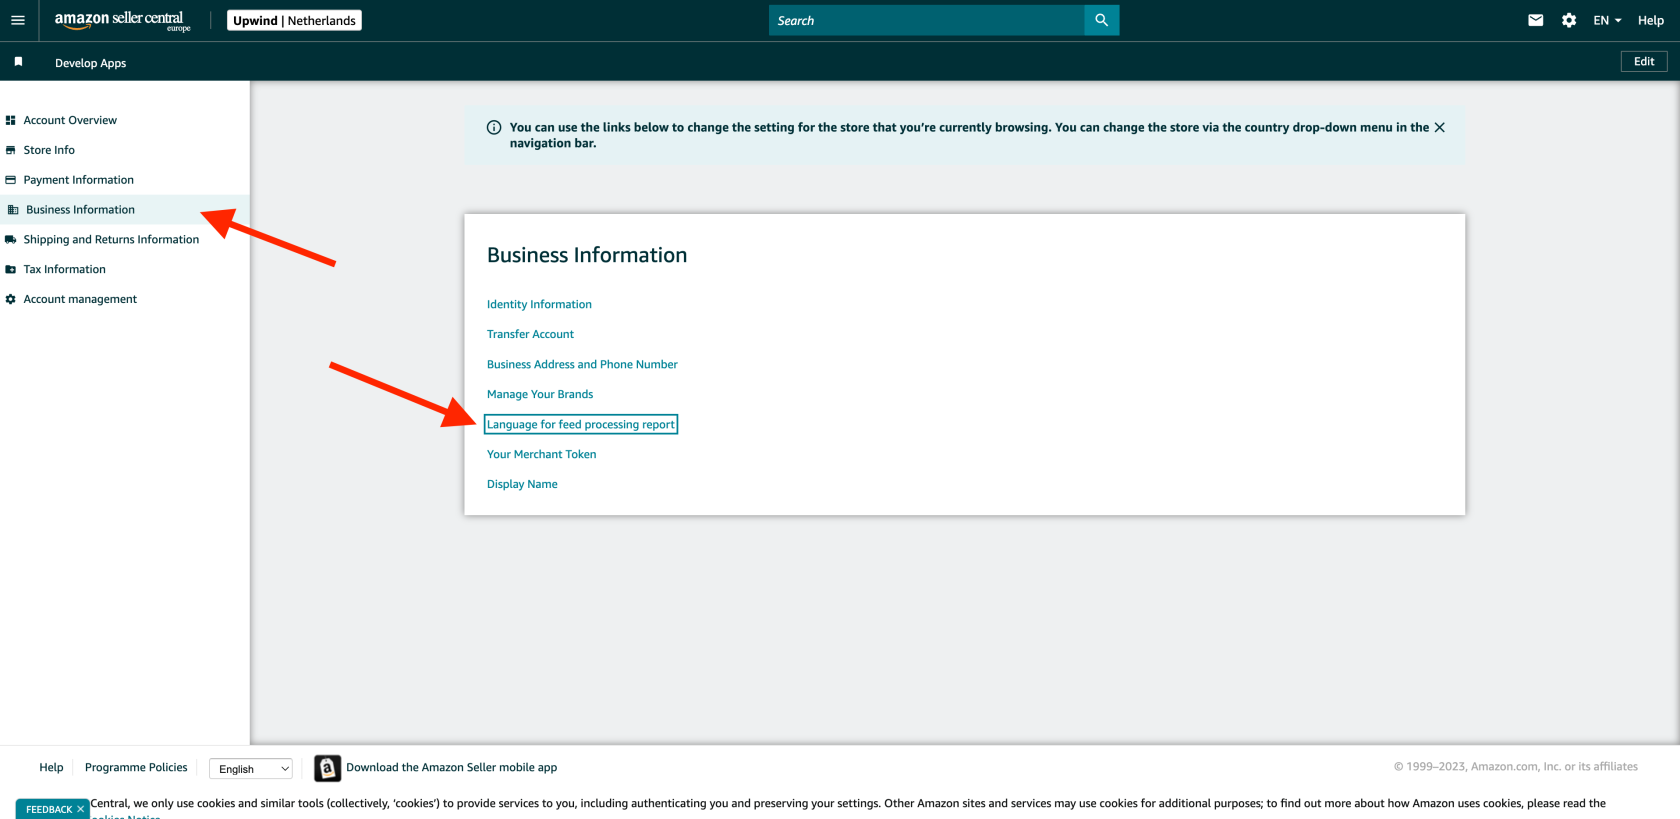The height and width of the screenshot is (819, 1680).
Task: Click the Account management gear icon
Action: coord(11,299)
